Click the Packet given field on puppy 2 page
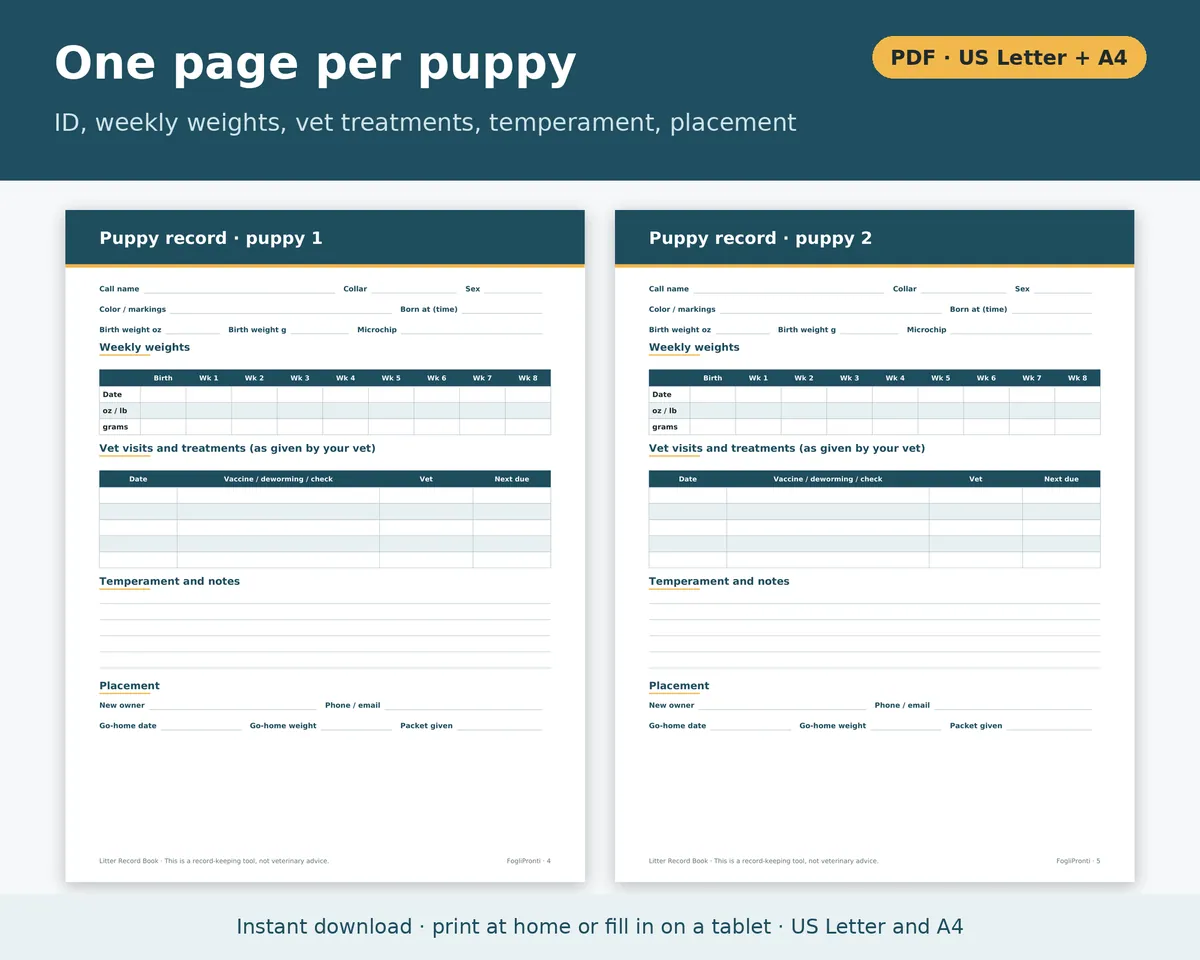The width and height of the screenshot is (1200, 960). pos(1050,726)
